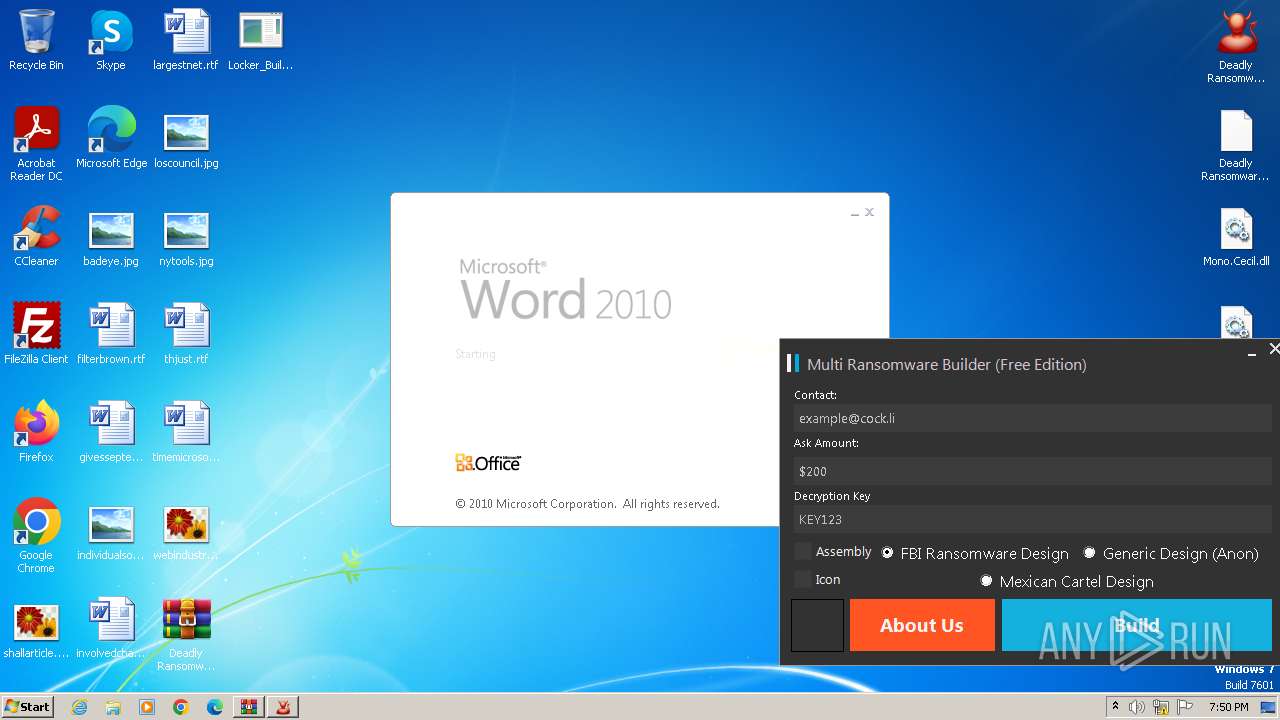
Task: Minimize the Multi Ransomware Builder window
Action: click(x=1251, y=352)
